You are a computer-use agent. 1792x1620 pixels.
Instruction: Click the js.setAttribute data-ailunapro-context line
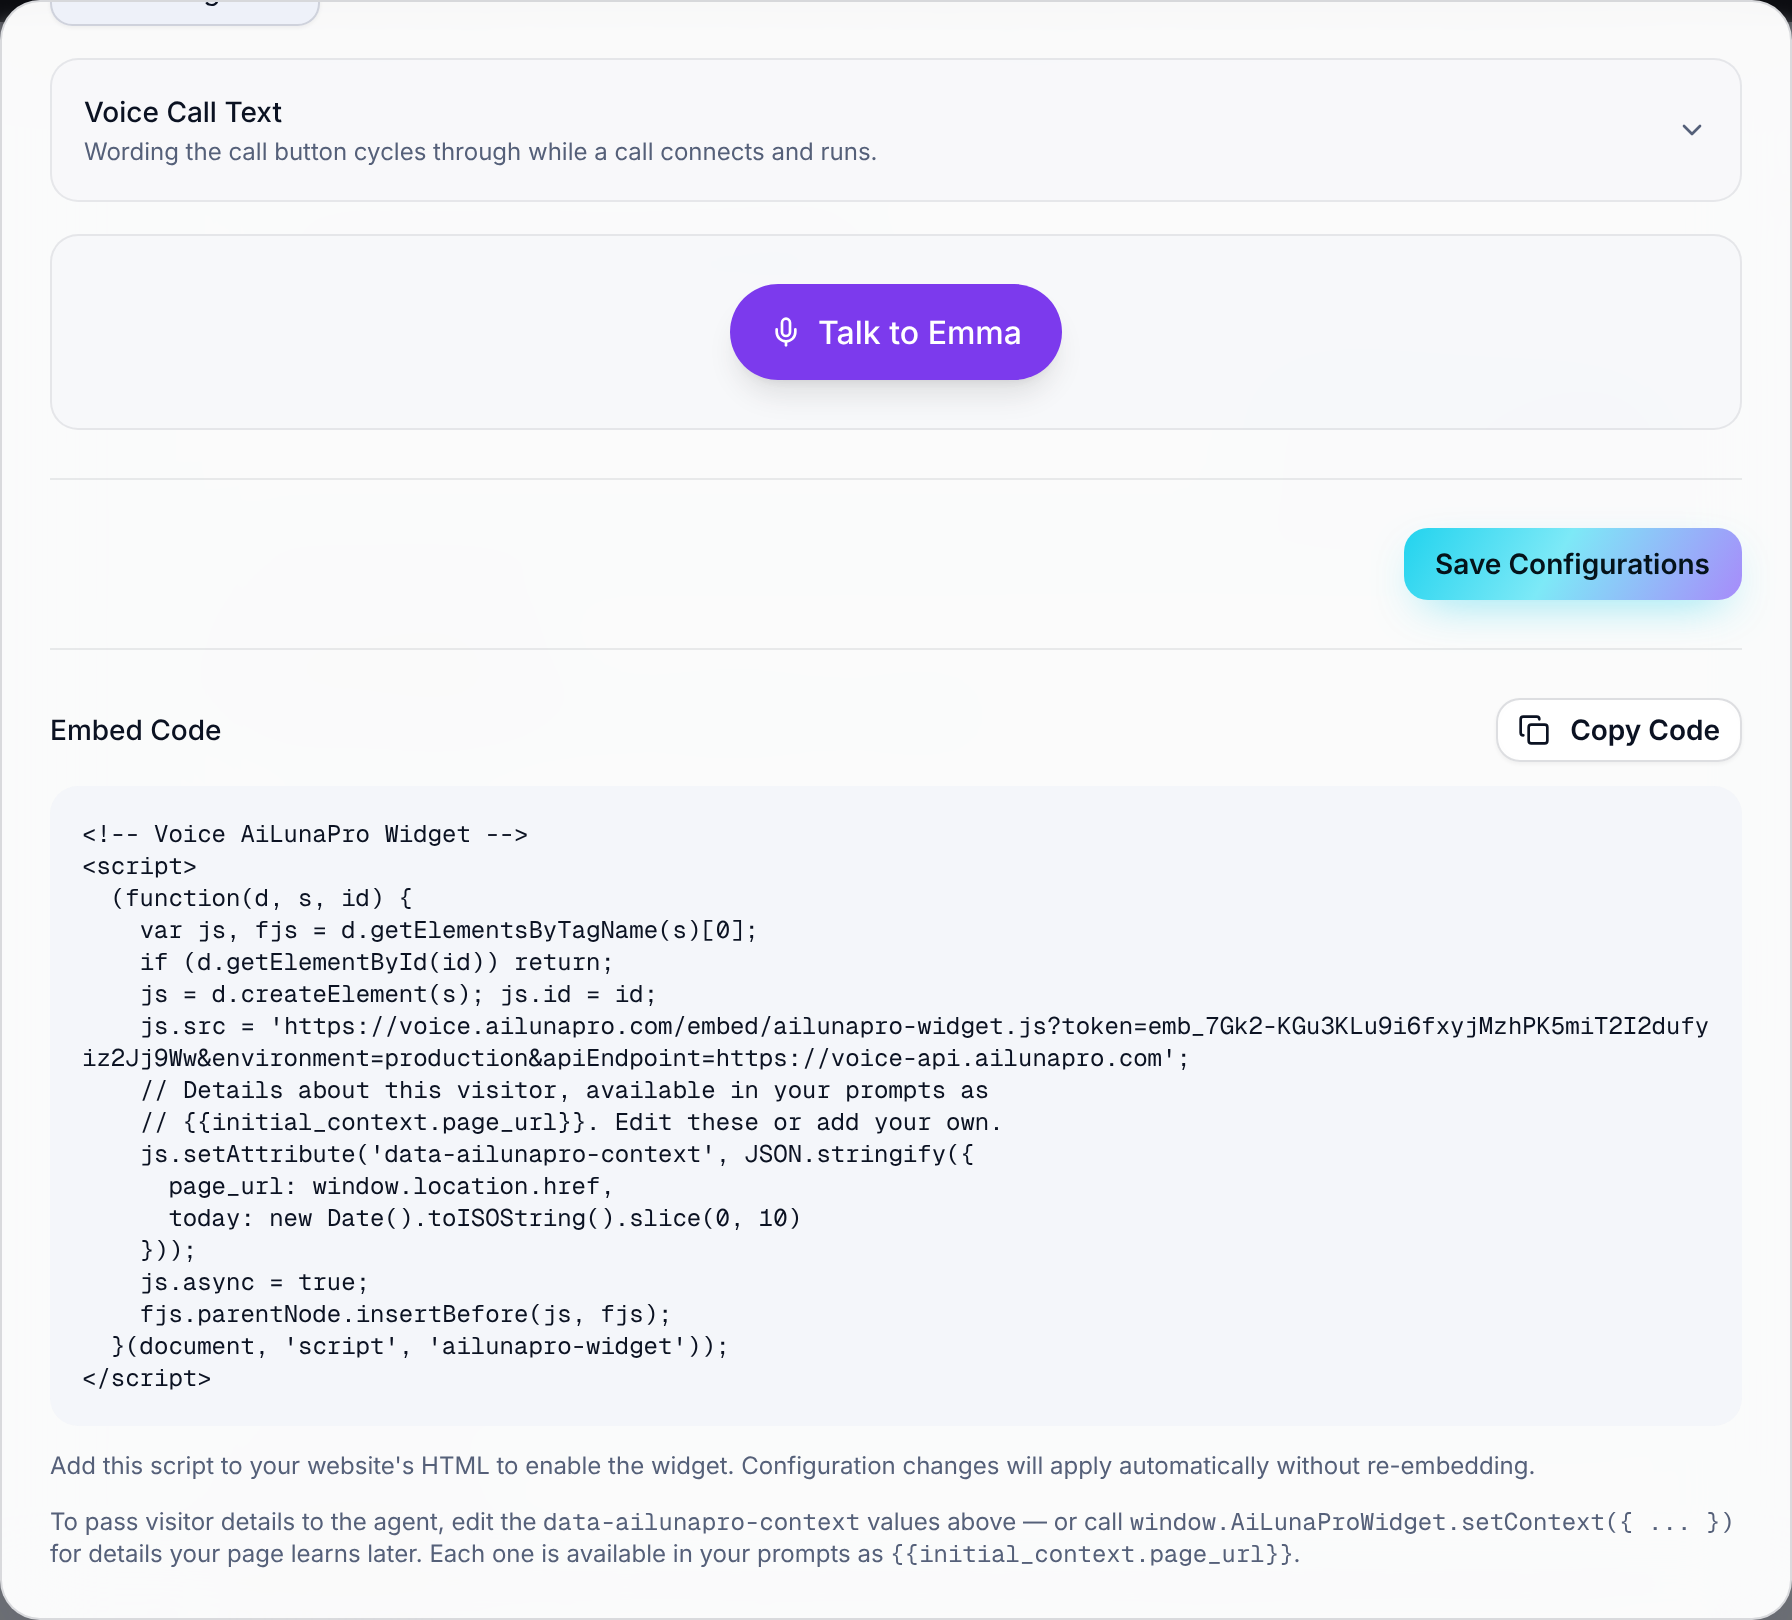(x=557, y=1154)
